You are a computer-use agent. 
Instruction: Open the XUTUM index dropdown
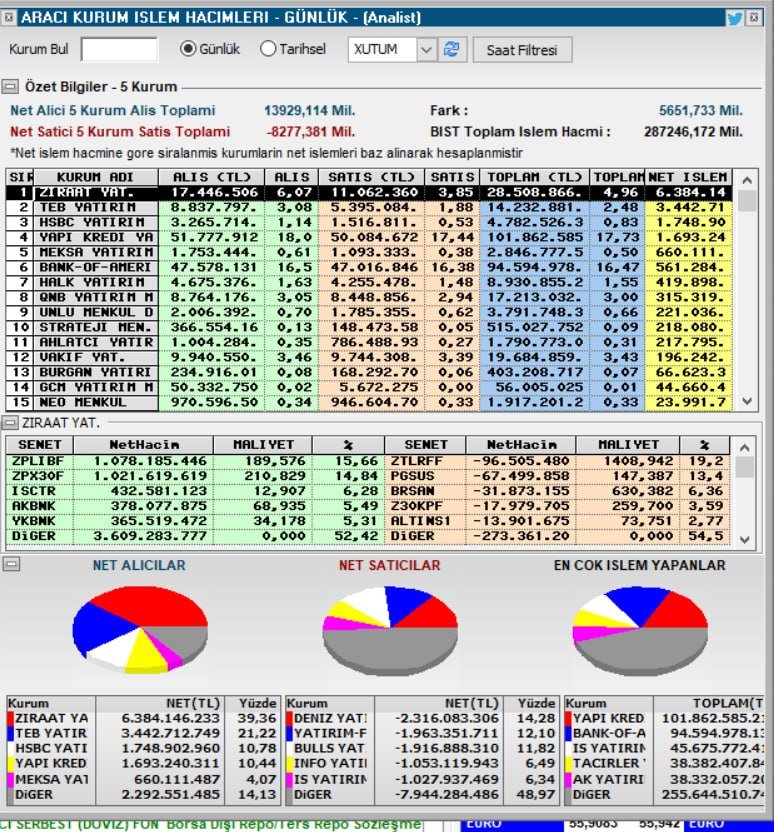click(426, 50)
